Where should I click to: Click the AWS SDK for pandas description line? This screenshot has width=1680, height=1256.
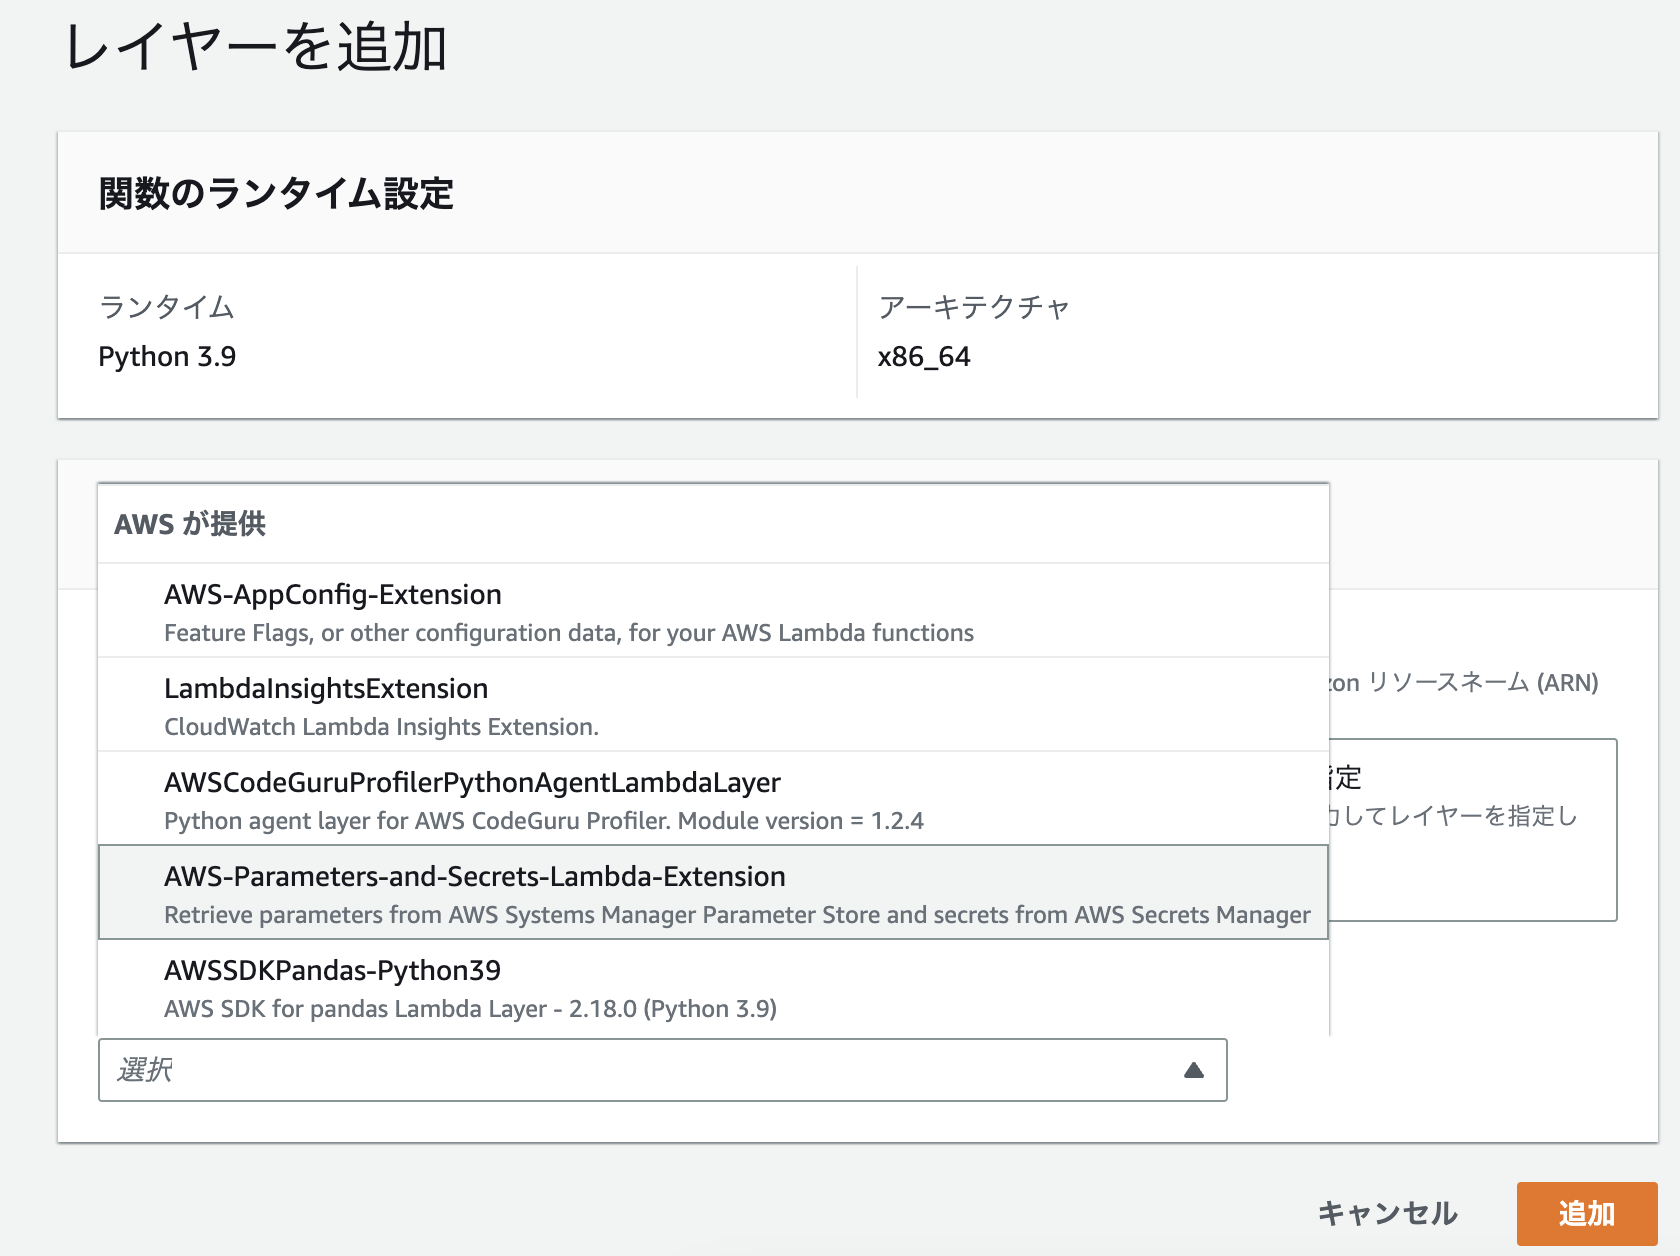click(x=471, y=1008)
